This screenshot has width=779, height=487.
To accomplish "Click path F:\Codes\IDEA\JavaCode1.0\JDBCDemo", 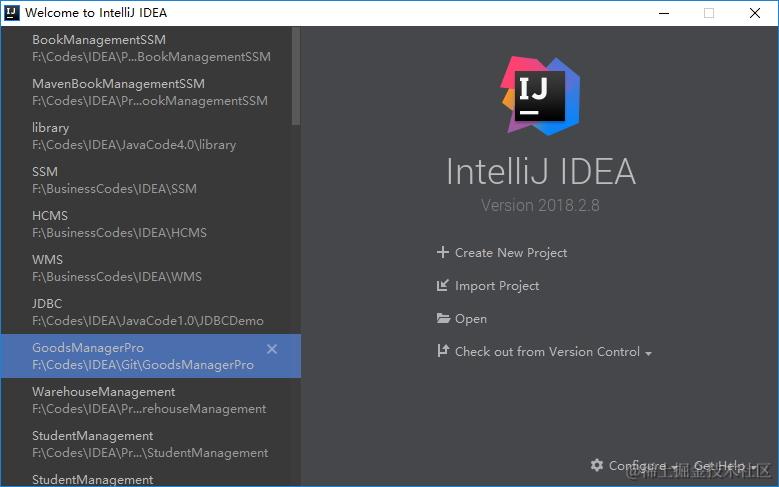I will tap(148, 321).
